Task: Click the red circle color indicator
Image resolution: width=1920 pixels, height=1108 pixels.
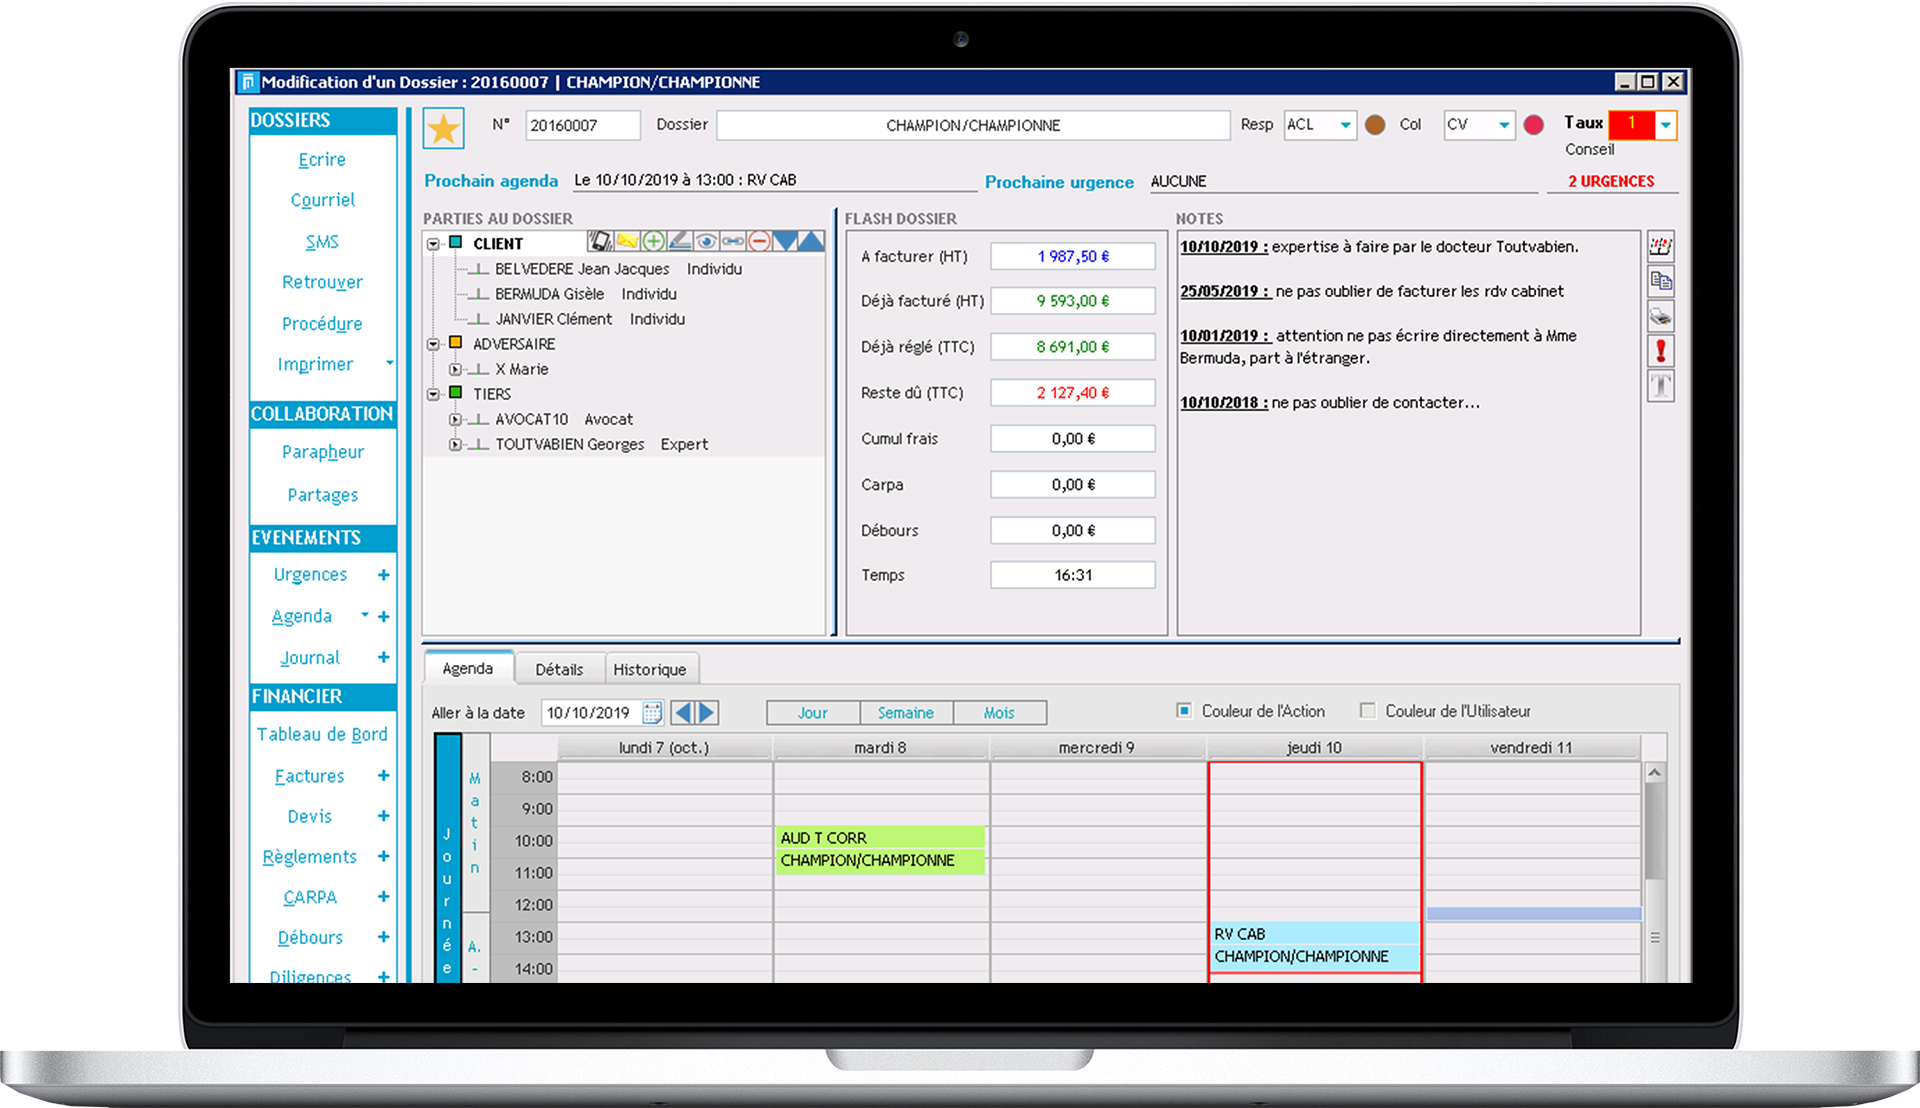Action: (x=1533, y=125)
